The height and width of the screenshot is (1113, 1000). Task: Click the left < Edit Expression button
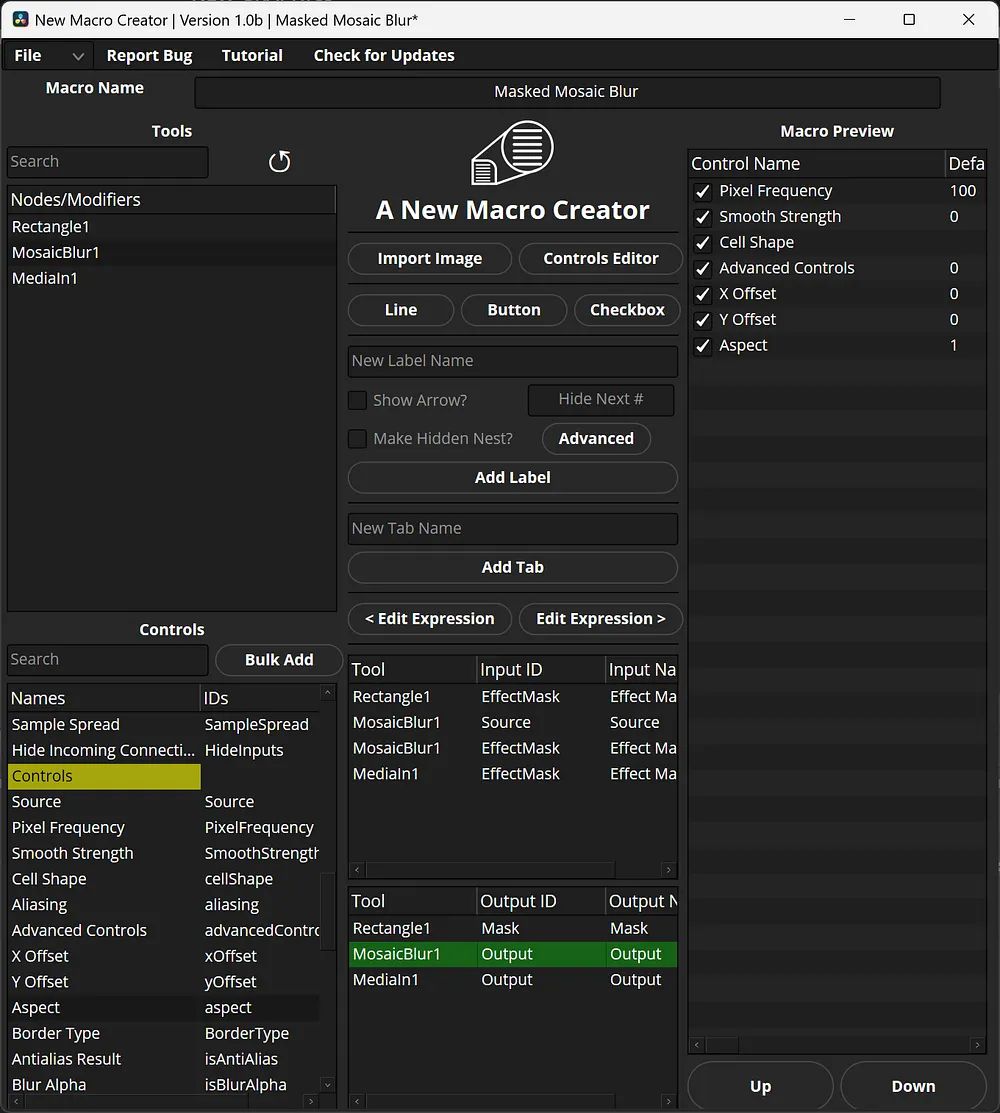click(x=429, y=619)
